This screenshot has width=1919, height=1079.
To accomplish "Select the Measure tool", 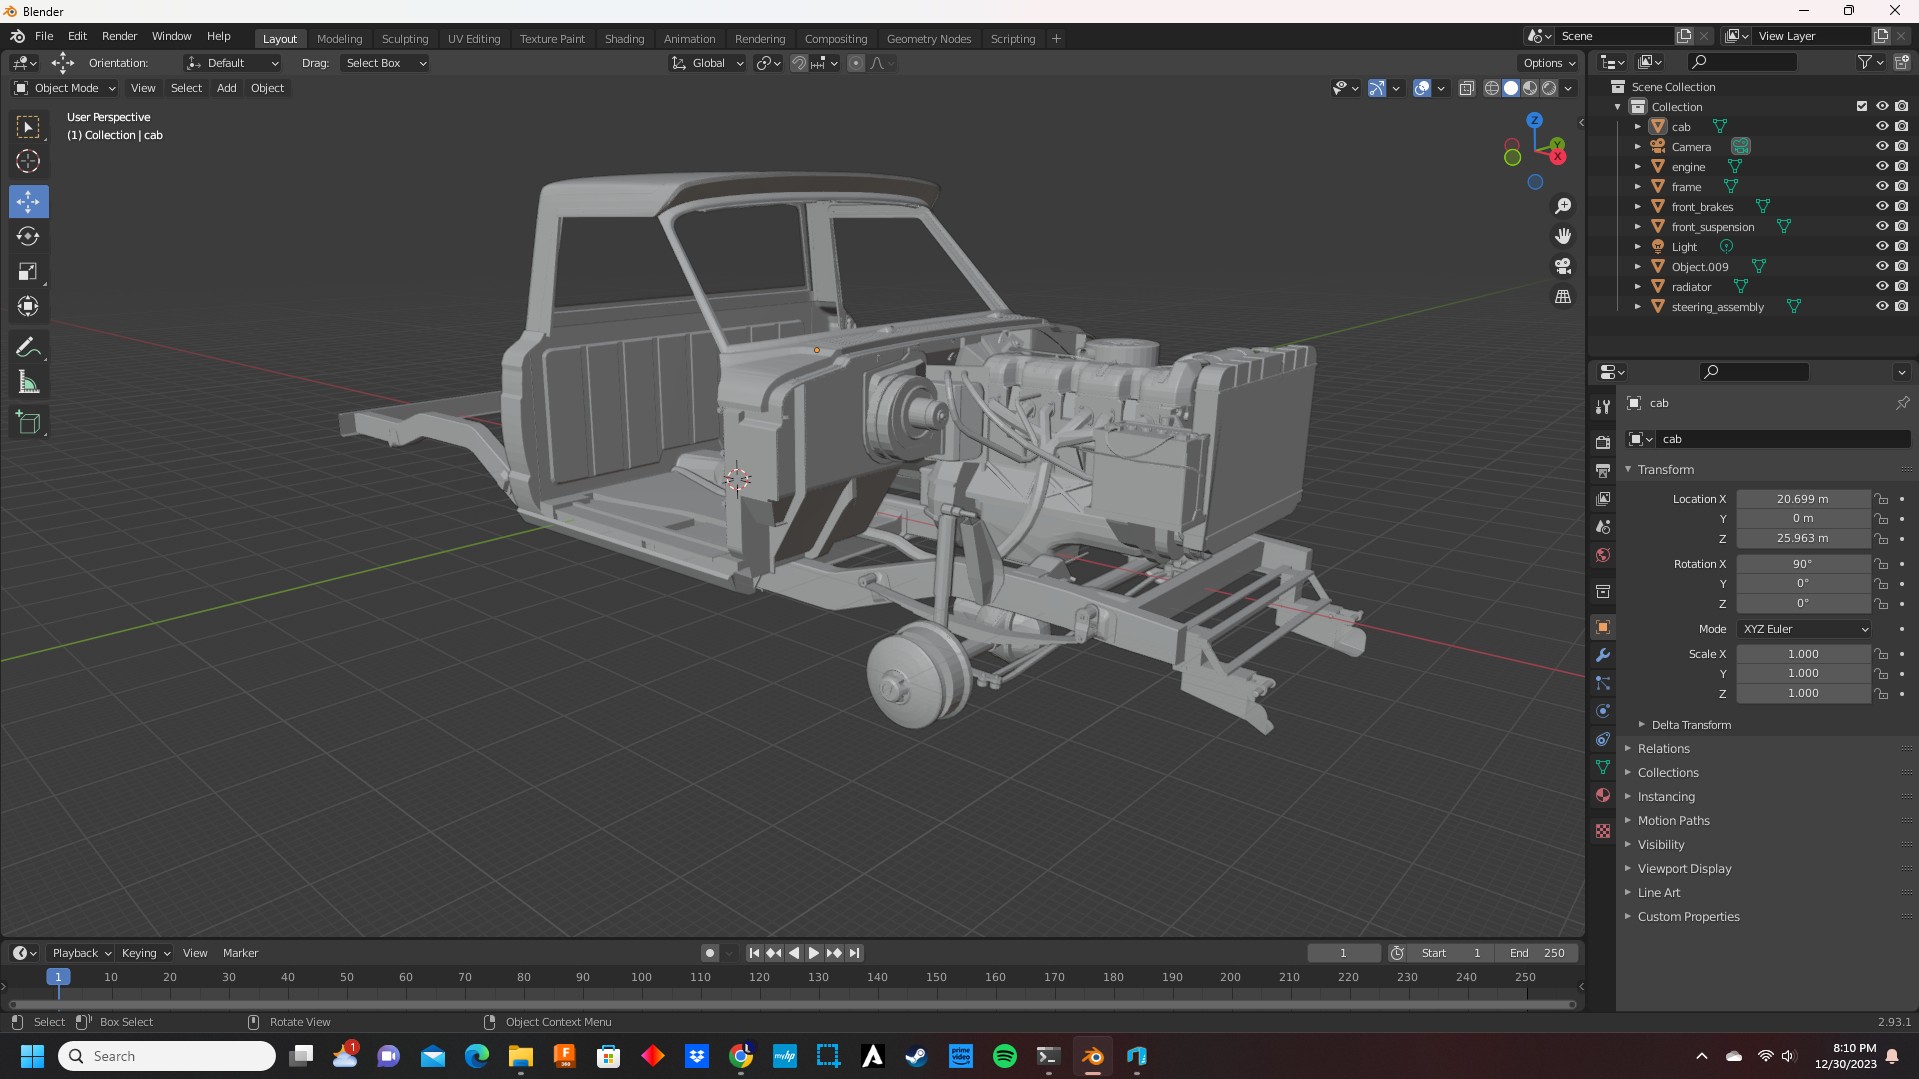I will click(x=28, y=383).
